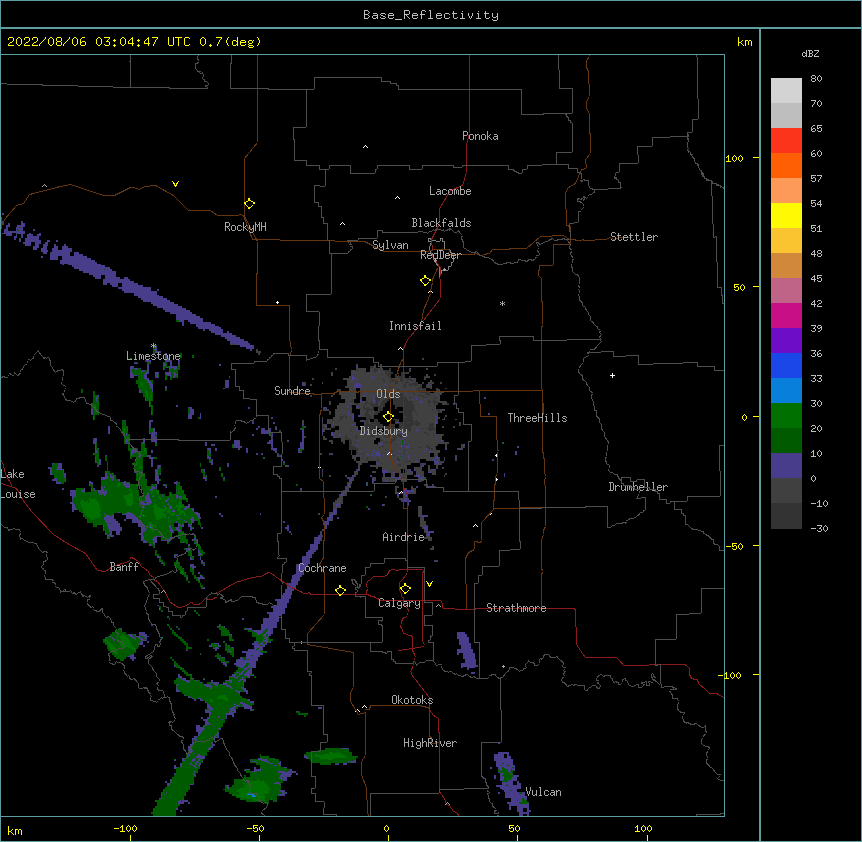862x842 pixels.
Task: Select the asterisk marker above Limestone label
Action: [x=154, y=346]
